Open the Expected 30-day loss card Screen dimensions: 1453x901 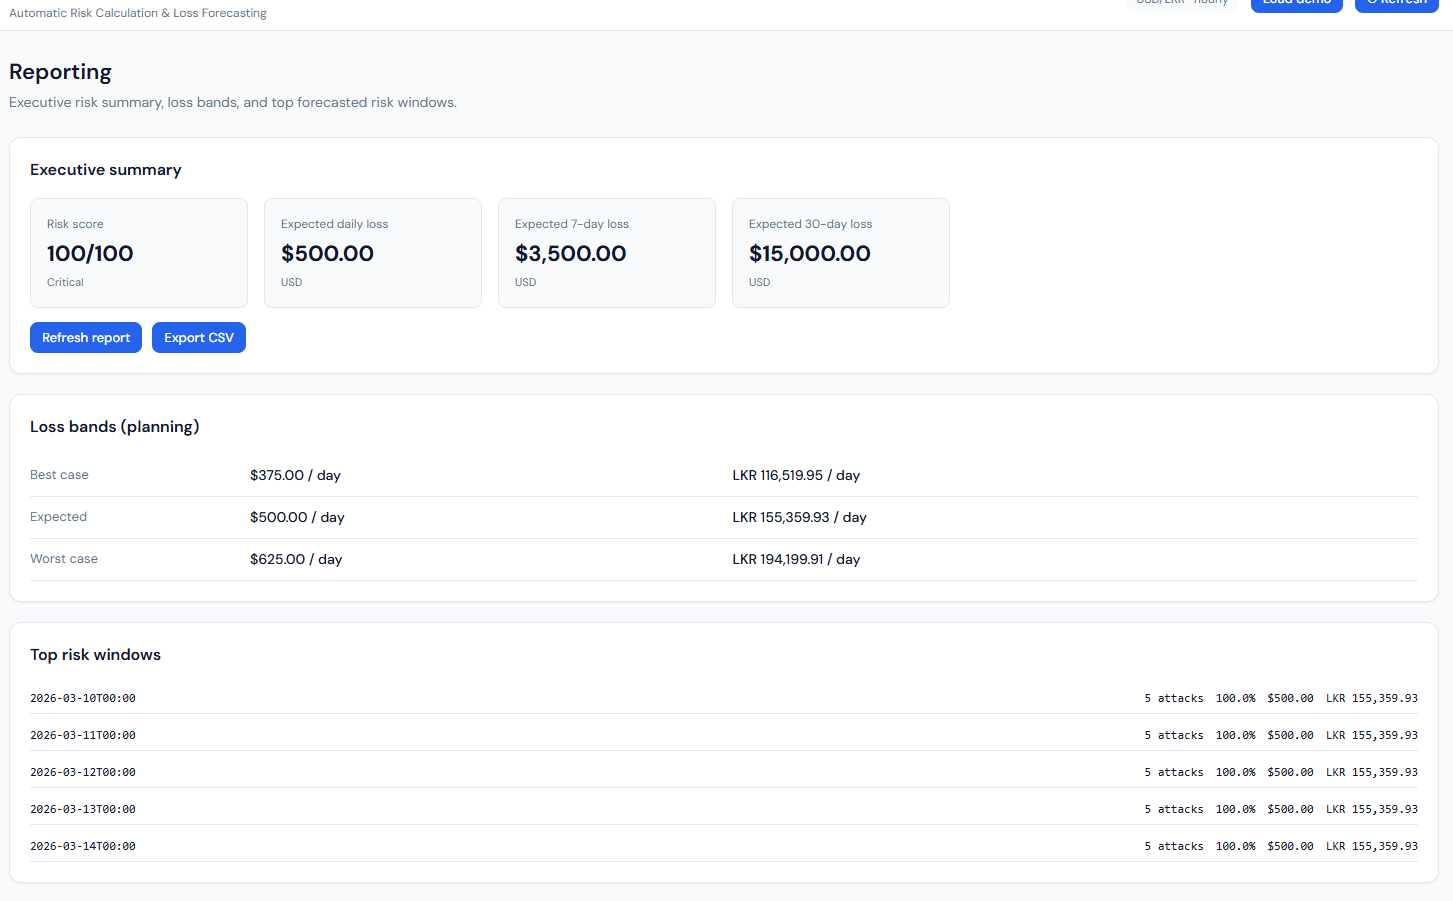[841, 253]
